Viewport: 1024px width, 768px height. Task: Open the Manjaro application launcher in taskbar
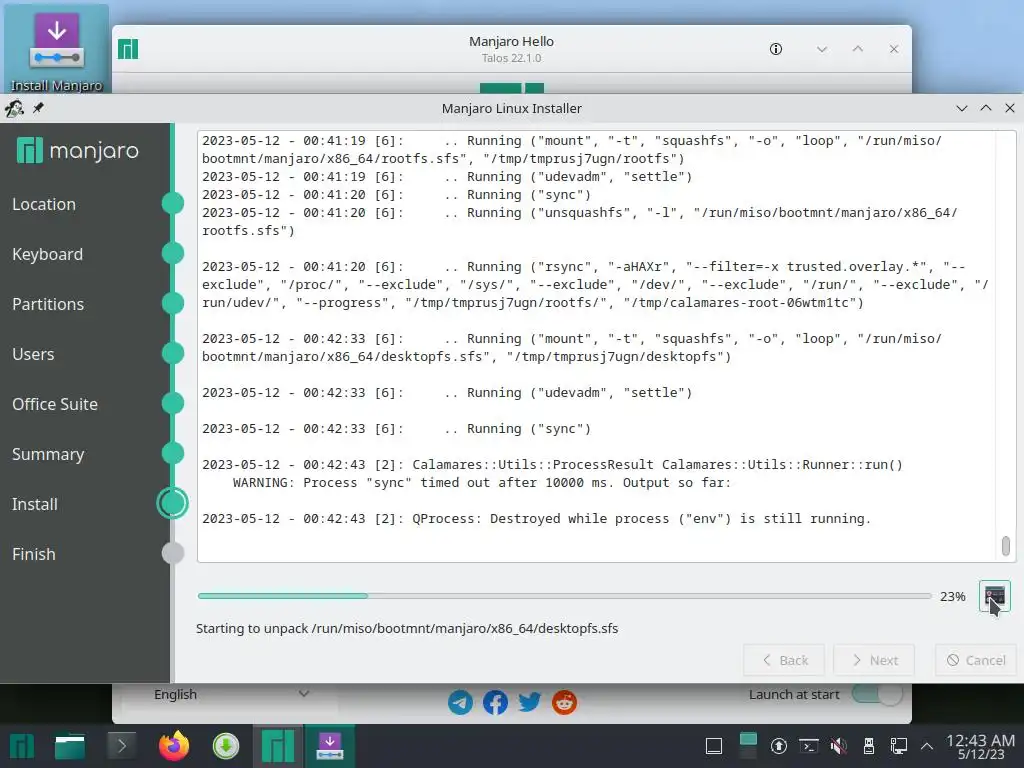click(22, 746)
